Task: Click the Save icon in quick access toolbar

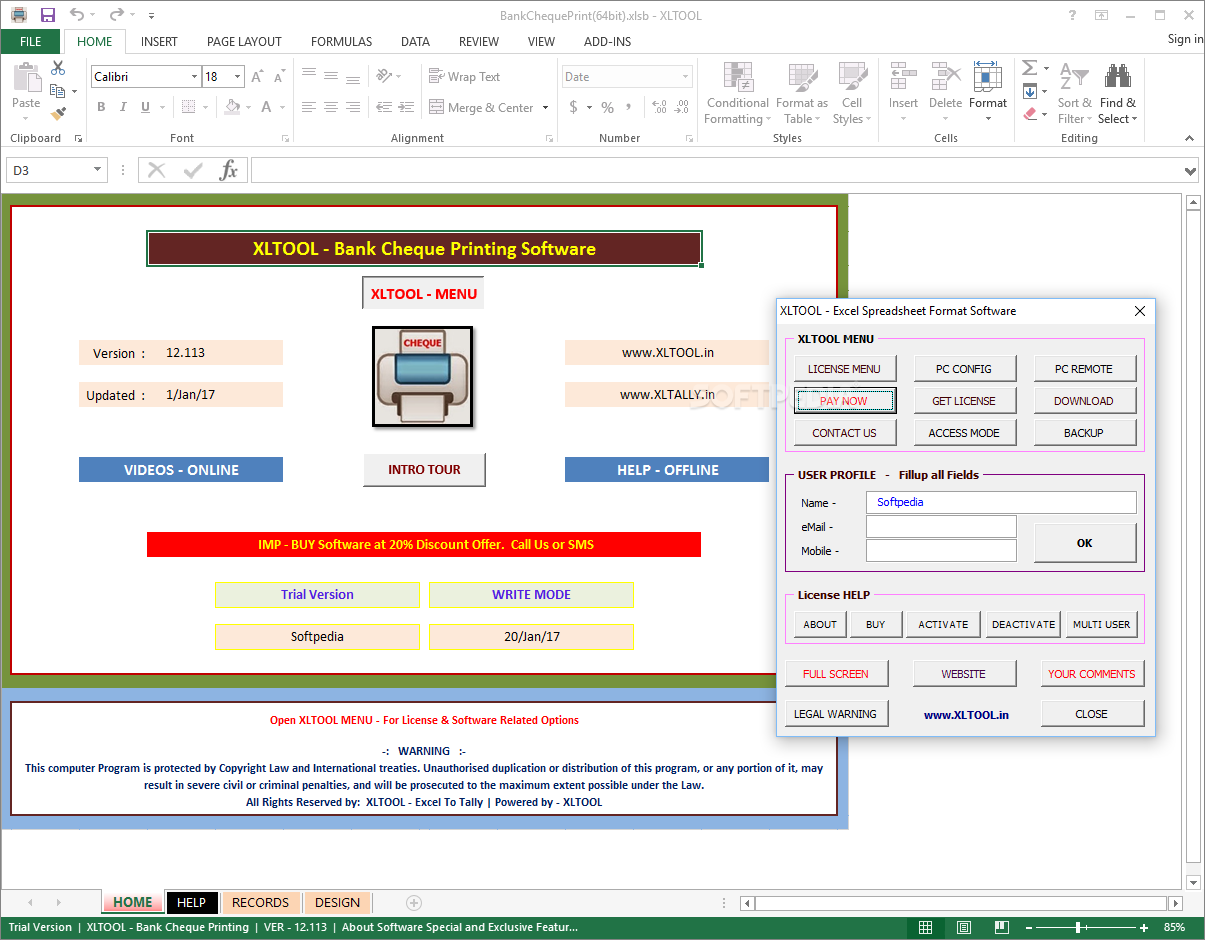Action: tap(47, 15)
